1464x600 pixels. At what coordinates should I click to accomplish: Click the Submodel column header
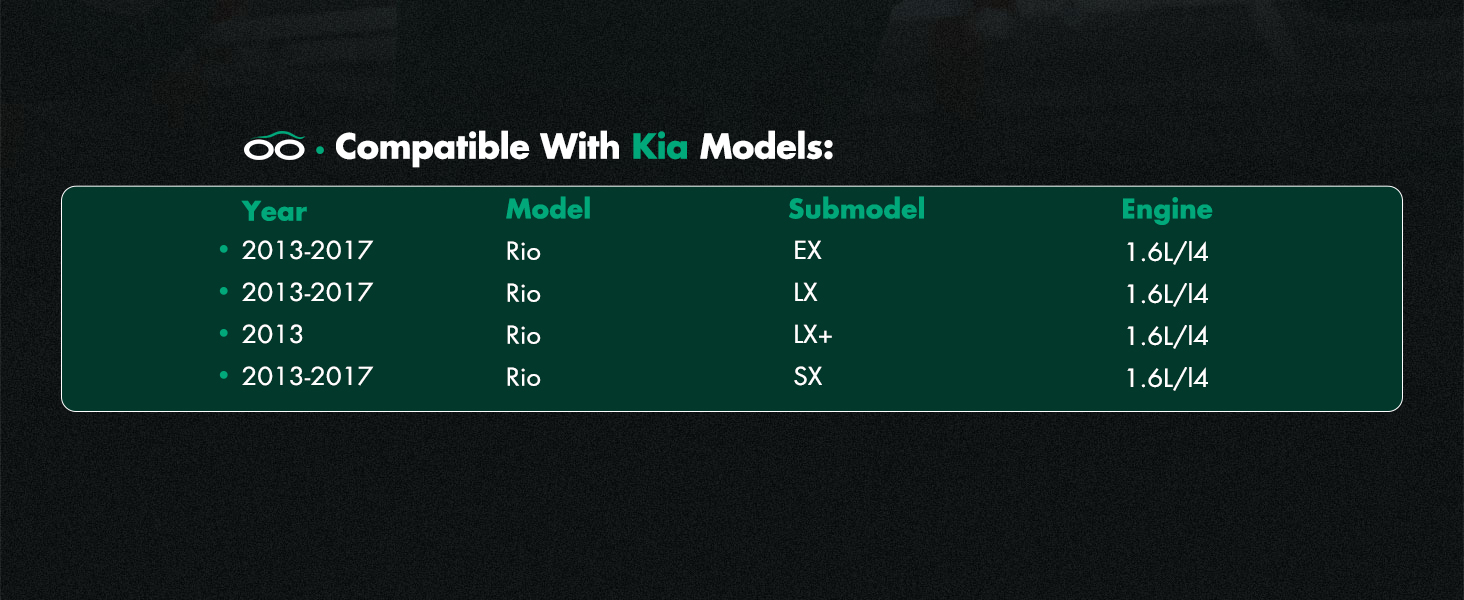click(856, 209)
